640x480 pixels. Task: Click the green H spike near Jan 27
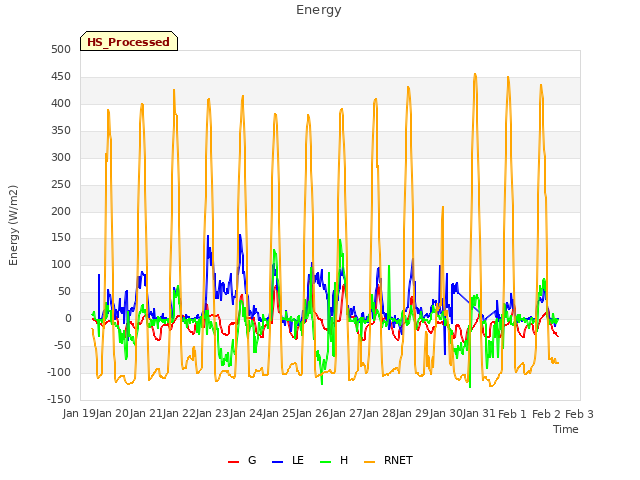tap(340, 240)
